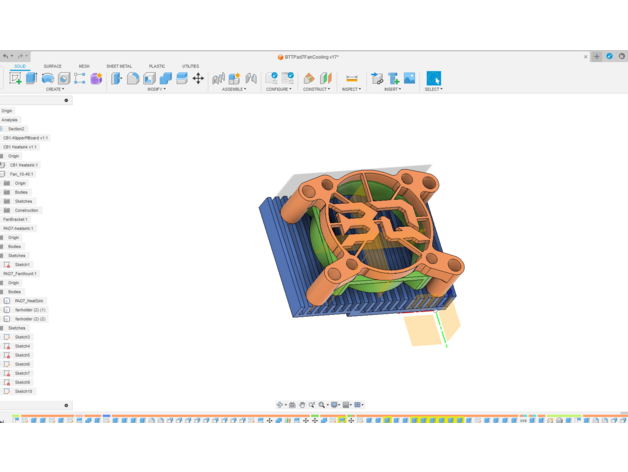Click the Fillet icon in Modify group

(133, 78)
